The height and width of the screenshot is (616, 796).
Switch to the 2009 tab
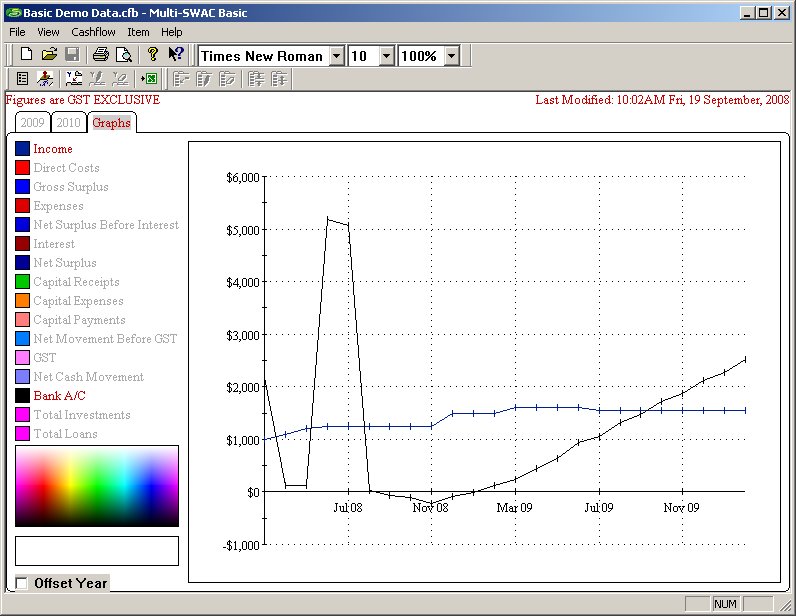coord(32,123)
